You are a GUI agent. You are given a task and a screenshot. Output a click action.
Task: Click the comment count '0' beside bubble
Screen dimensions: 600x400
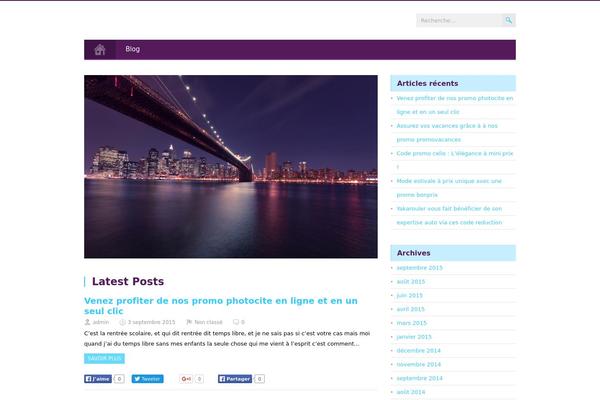pos(243,322)
